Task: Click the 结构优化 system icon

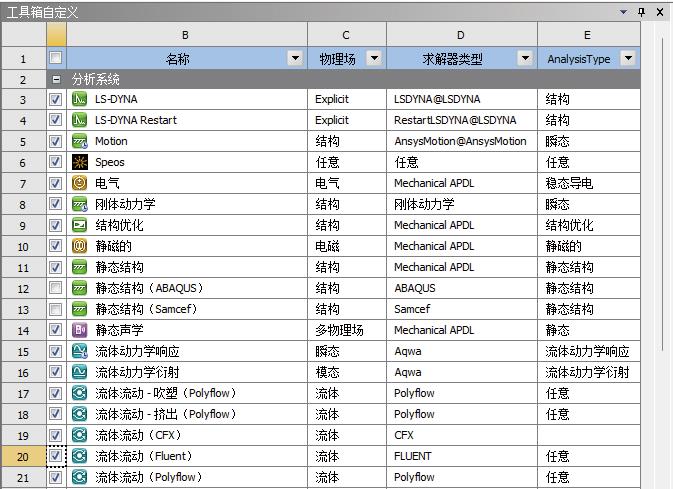Action: pyautogui.click(x=79, y=225)
